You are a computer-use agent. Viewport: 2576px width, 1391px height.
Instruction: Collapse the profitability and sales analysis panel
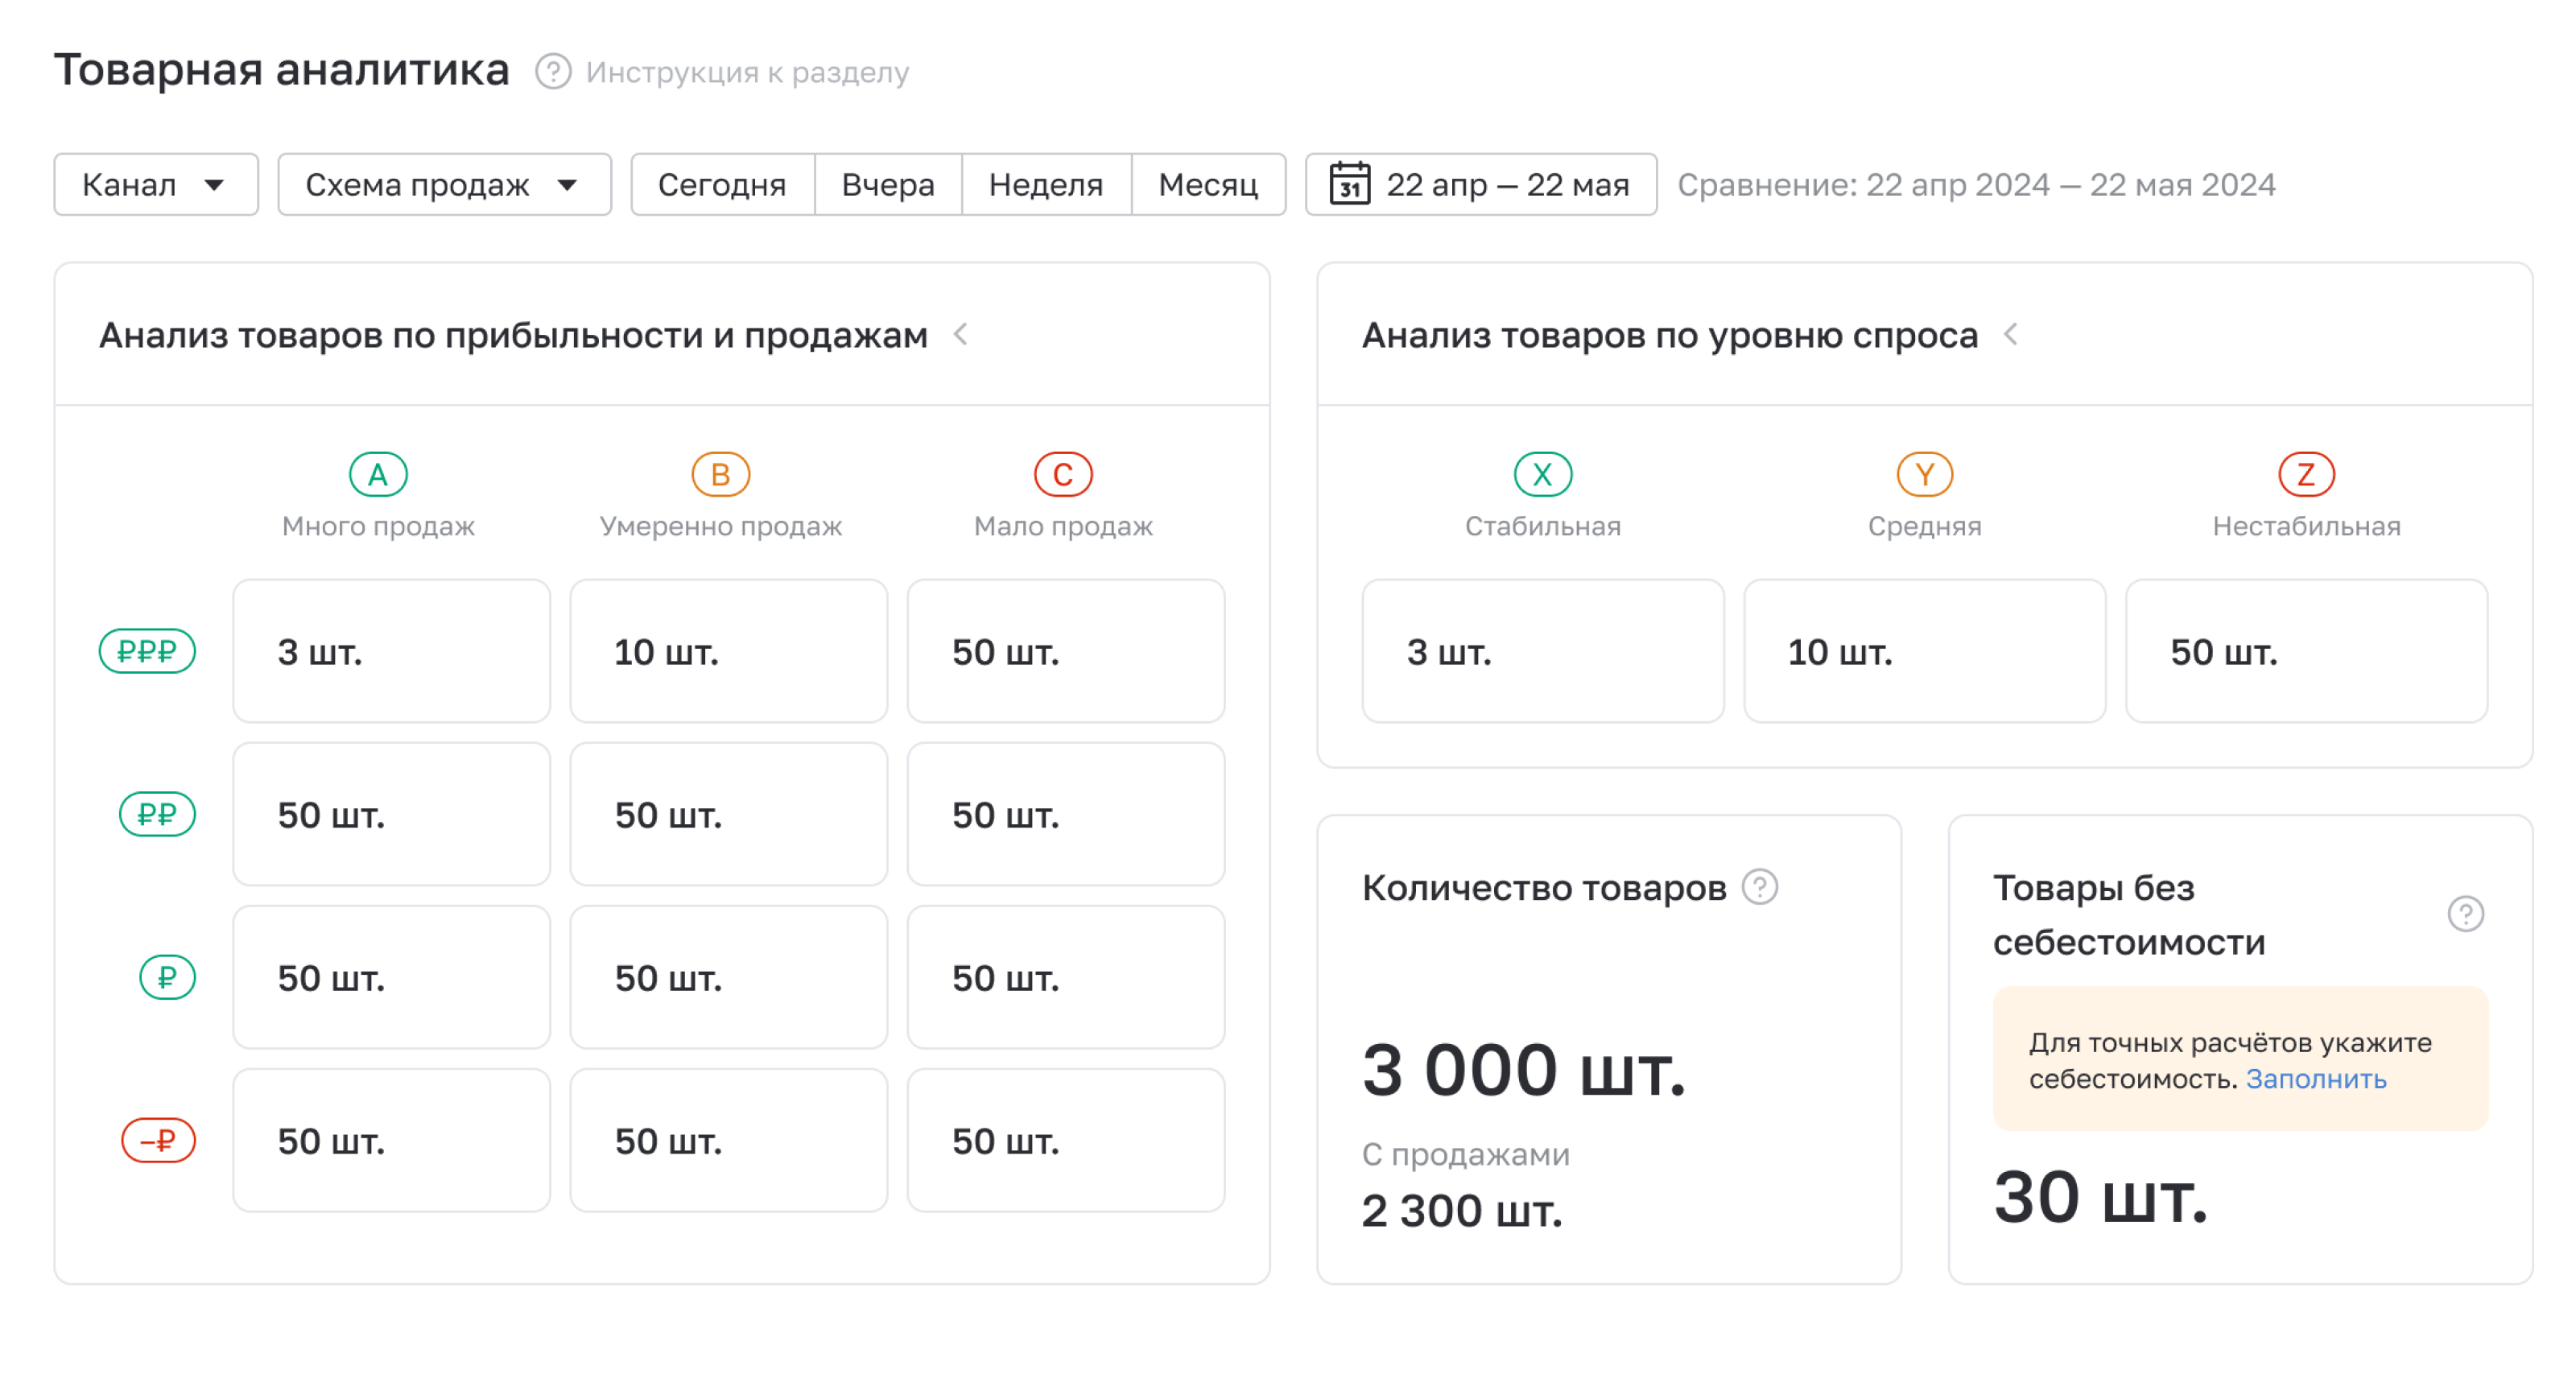pos(961,334)
